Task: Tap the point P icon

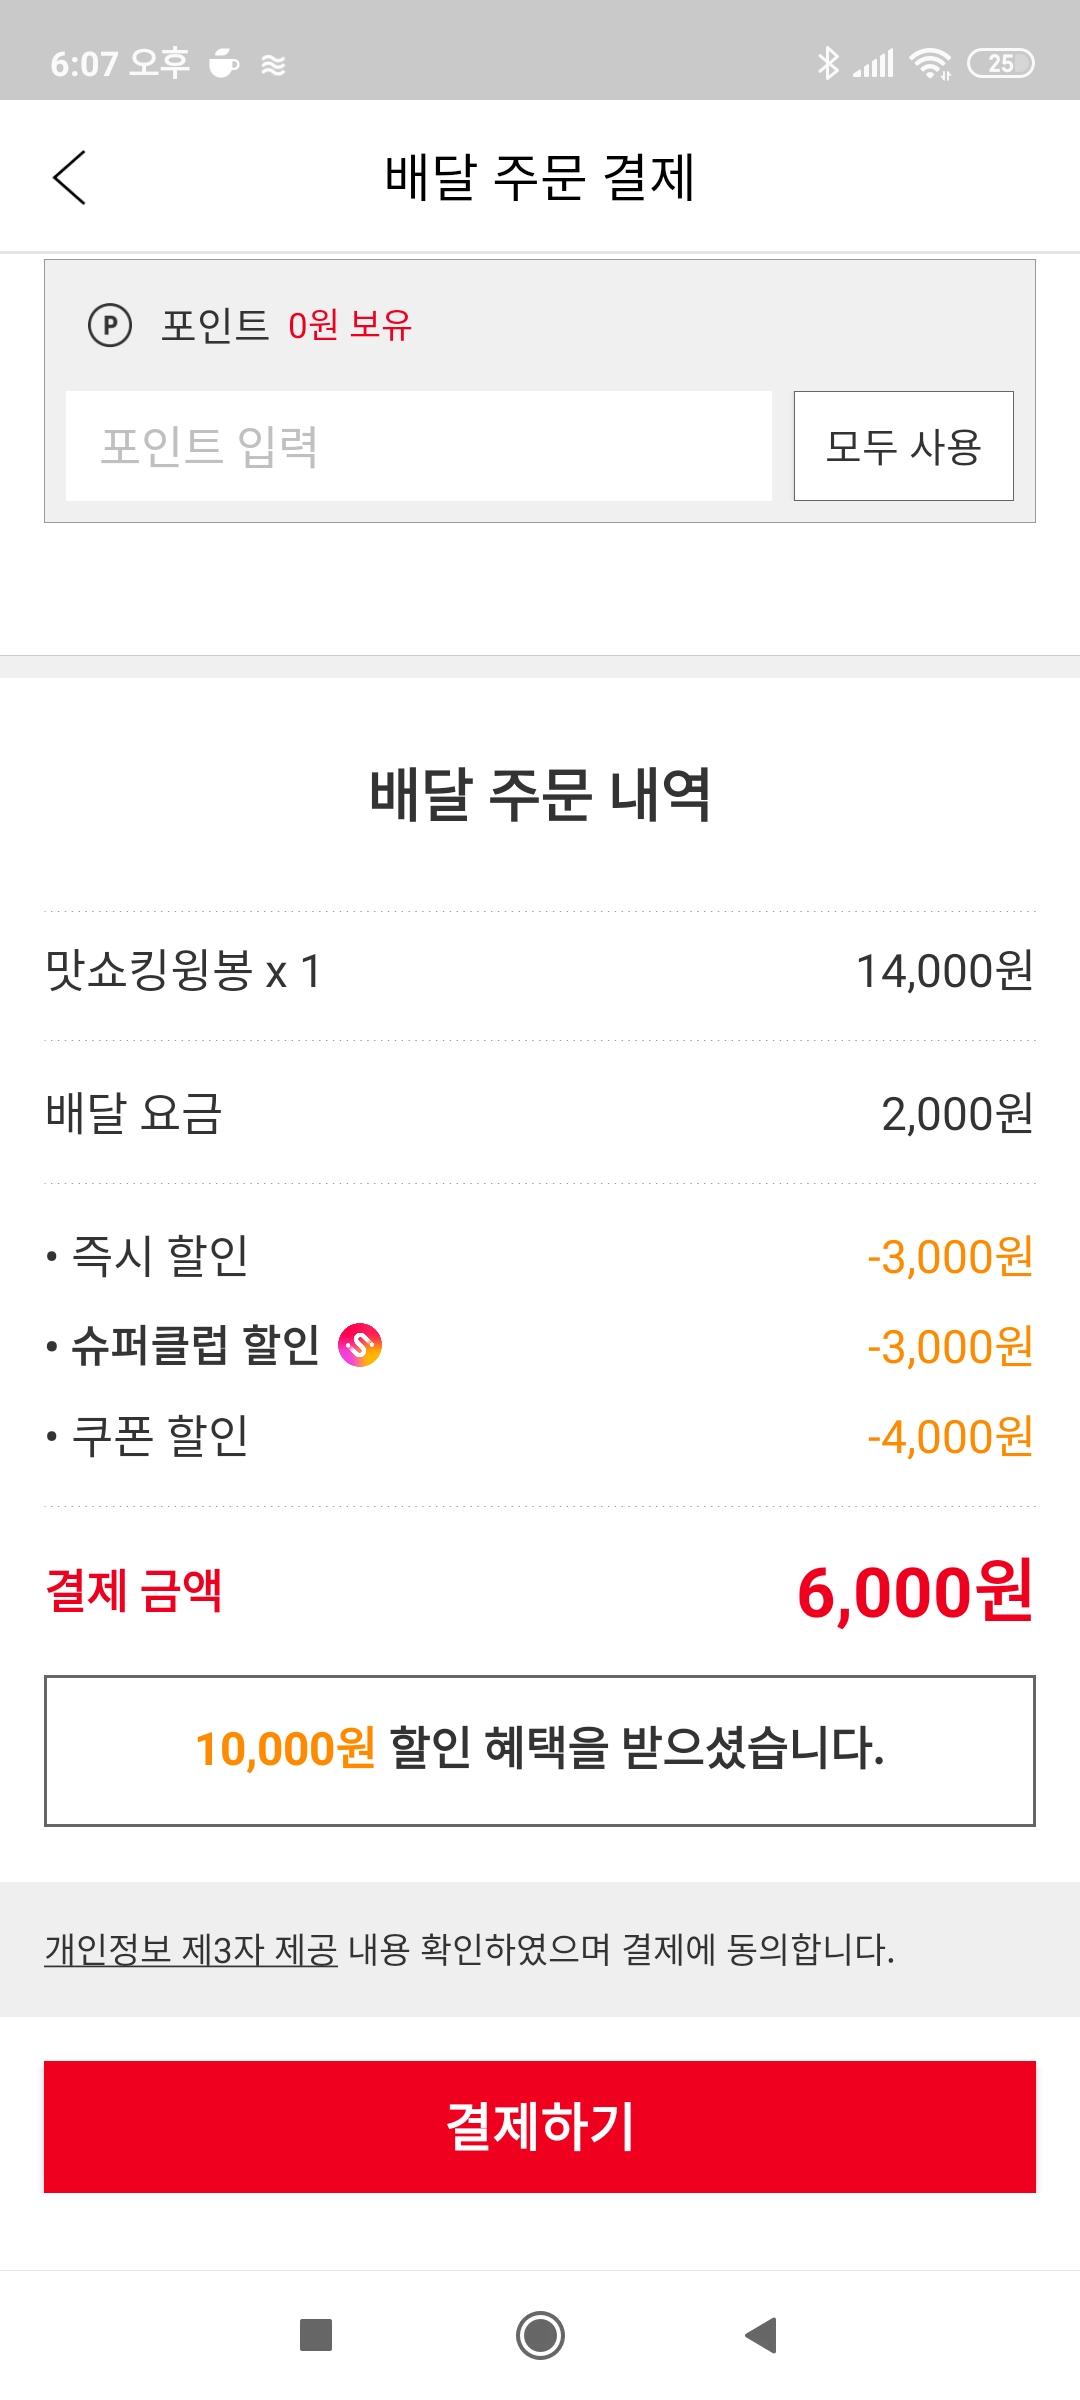Action: tap(110, 325)
